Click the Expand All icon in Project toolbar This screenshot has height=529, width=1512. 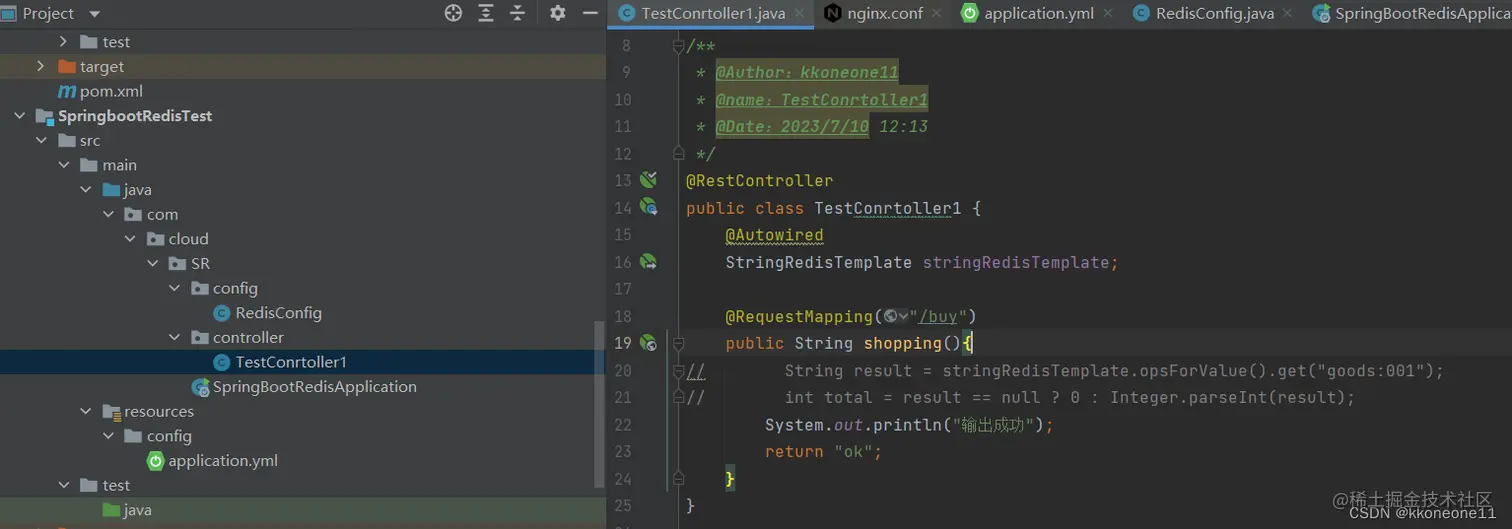(x=486, y=13)
